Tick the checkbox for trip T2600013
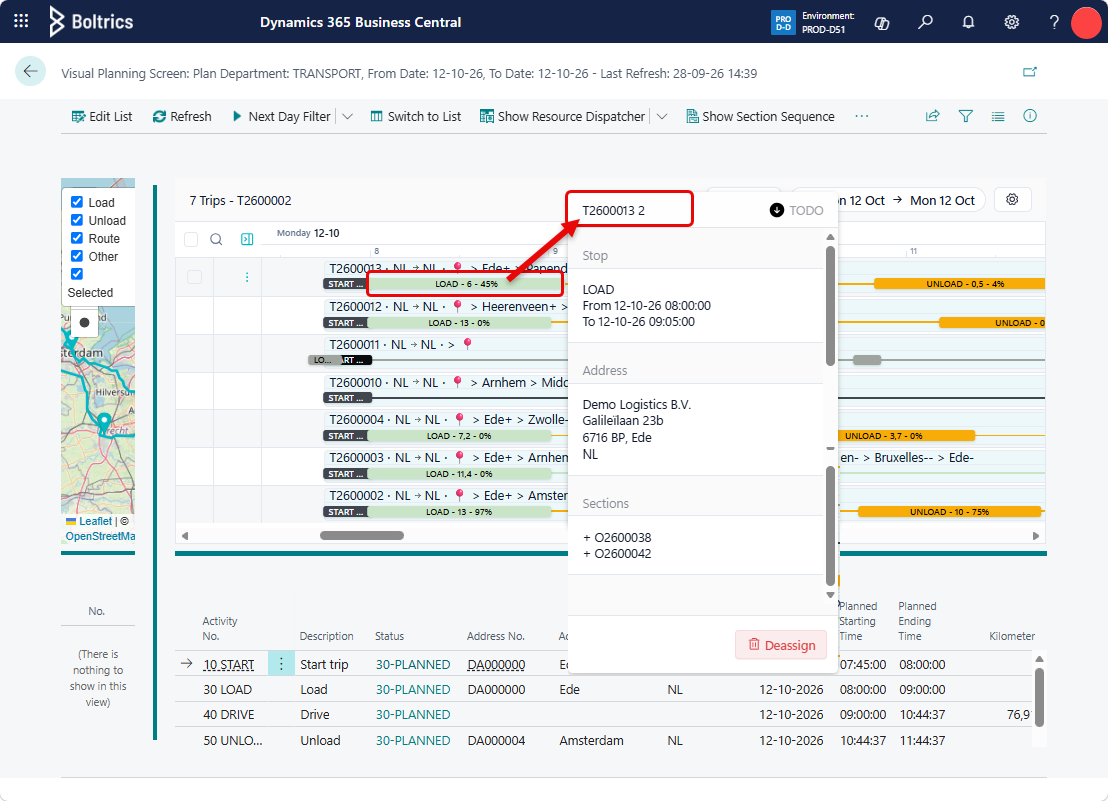The height and width of the screenshot is (801, 1108). click(194, 277)
